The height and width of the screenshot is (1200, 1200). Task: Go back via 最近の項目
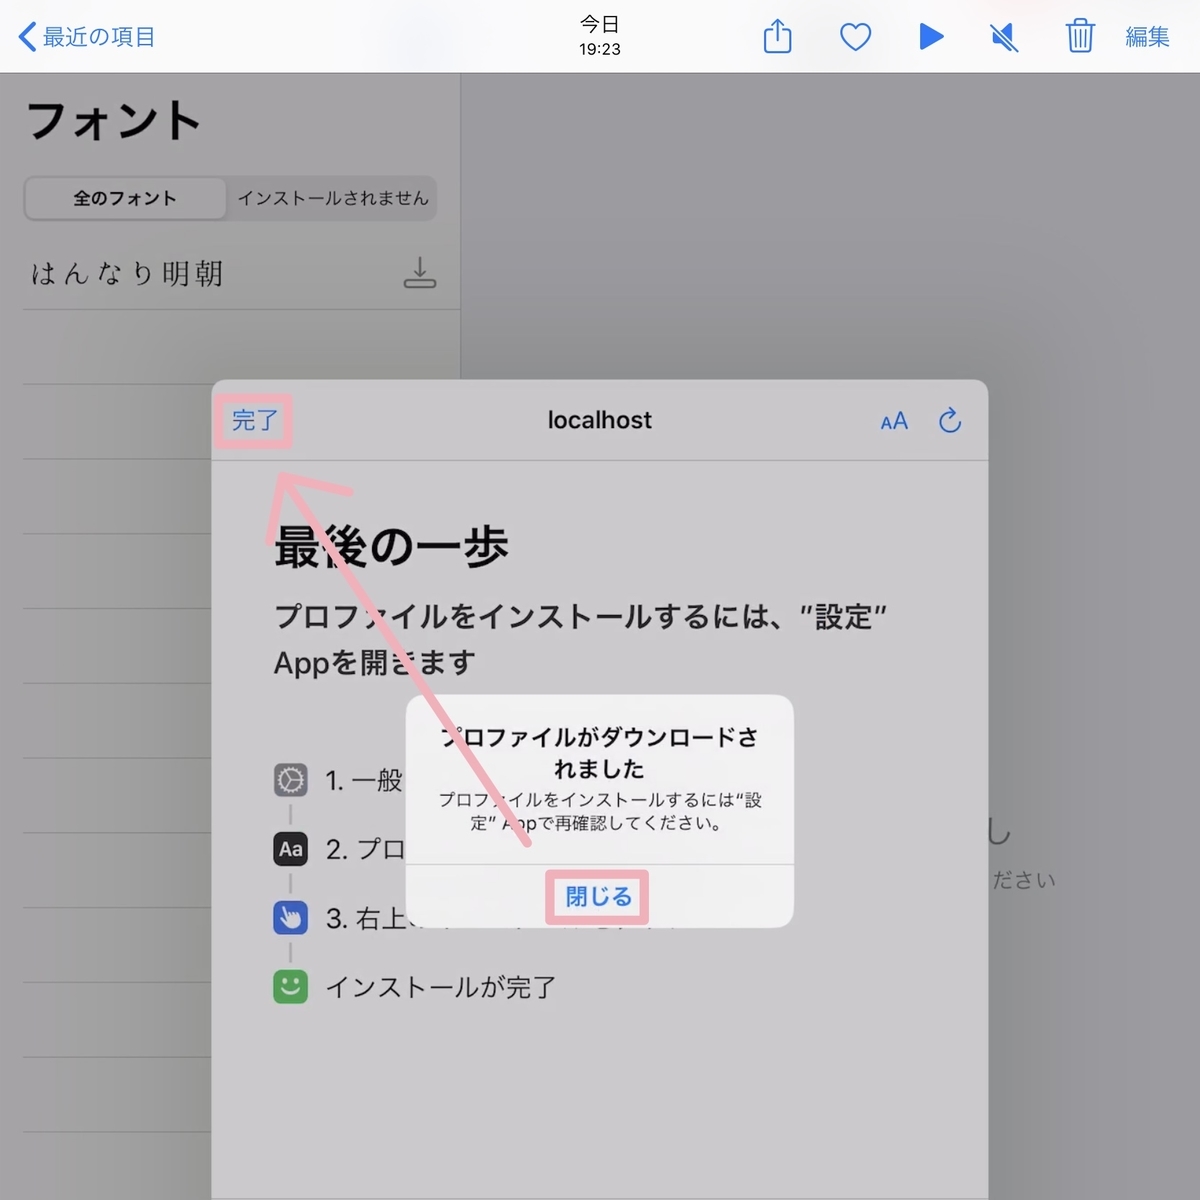point(86,36)
